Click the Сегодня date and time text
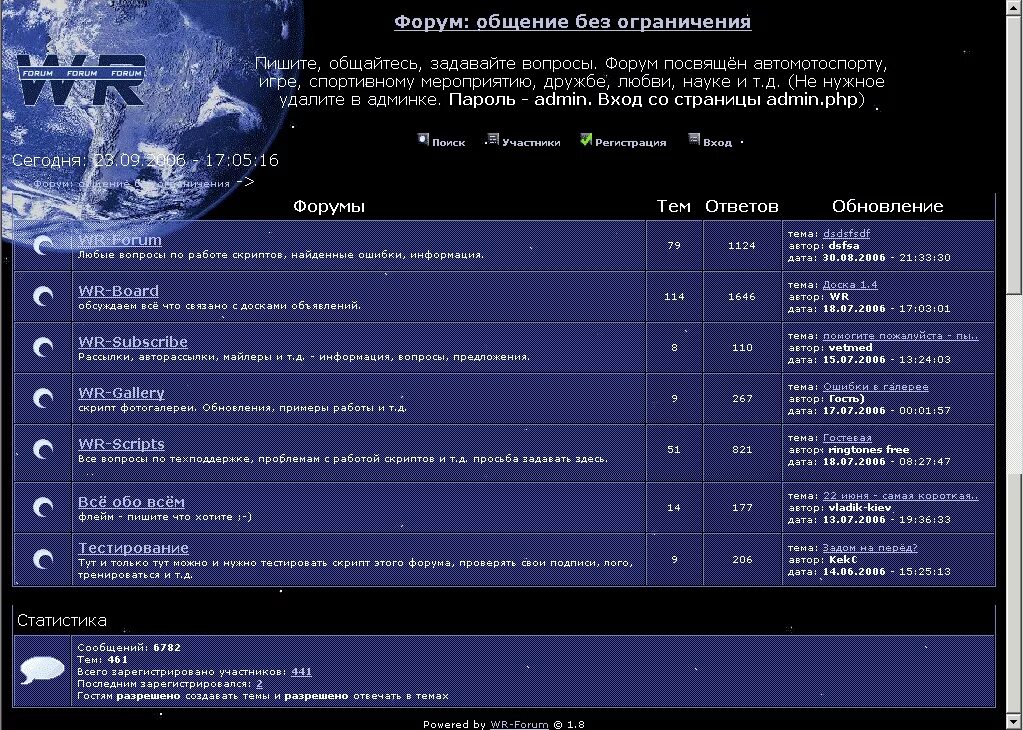Image resolution: width=1023 pixels, height=730 pixels. (145, 160)
